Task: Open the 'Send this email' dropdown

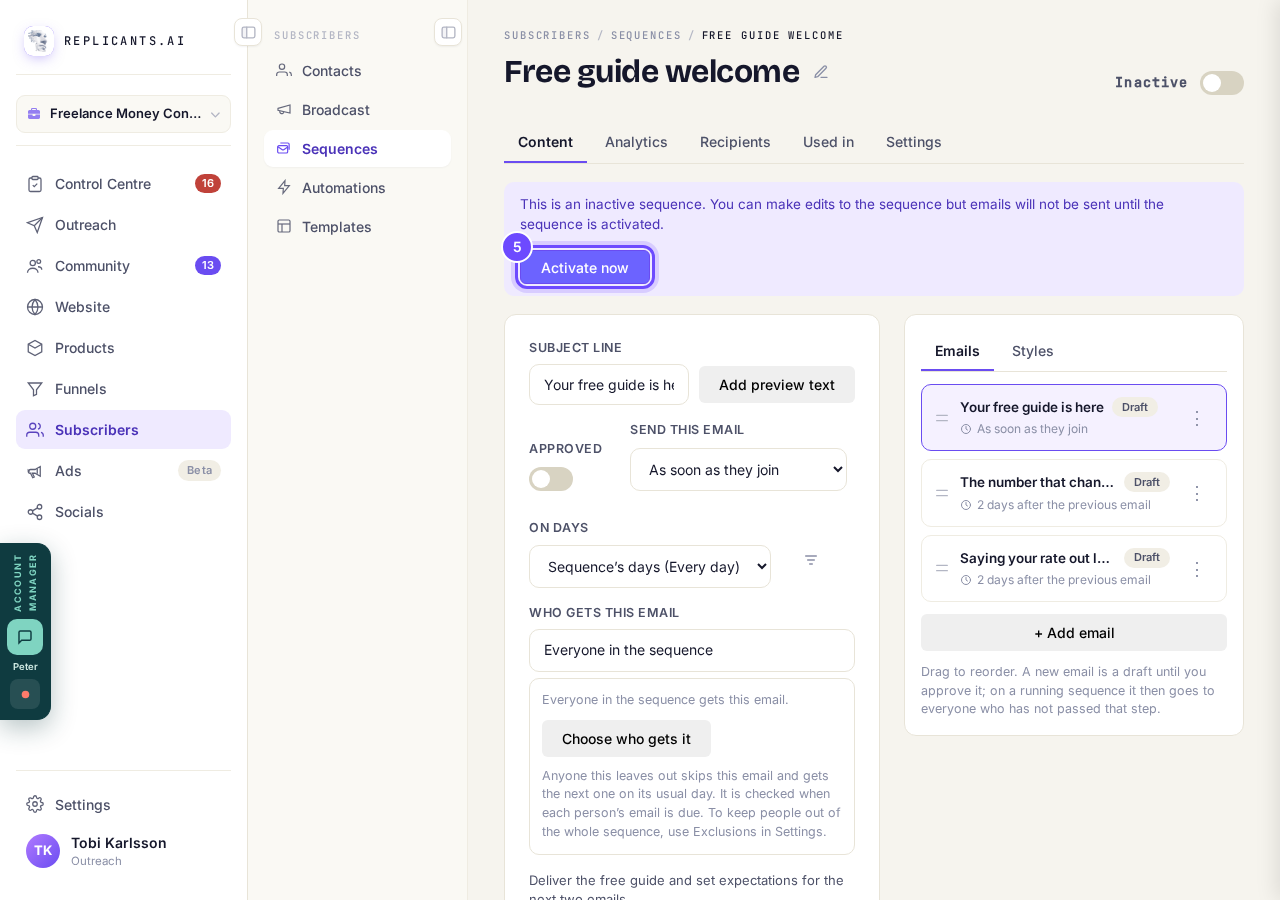Action: (x=738, y=470)
